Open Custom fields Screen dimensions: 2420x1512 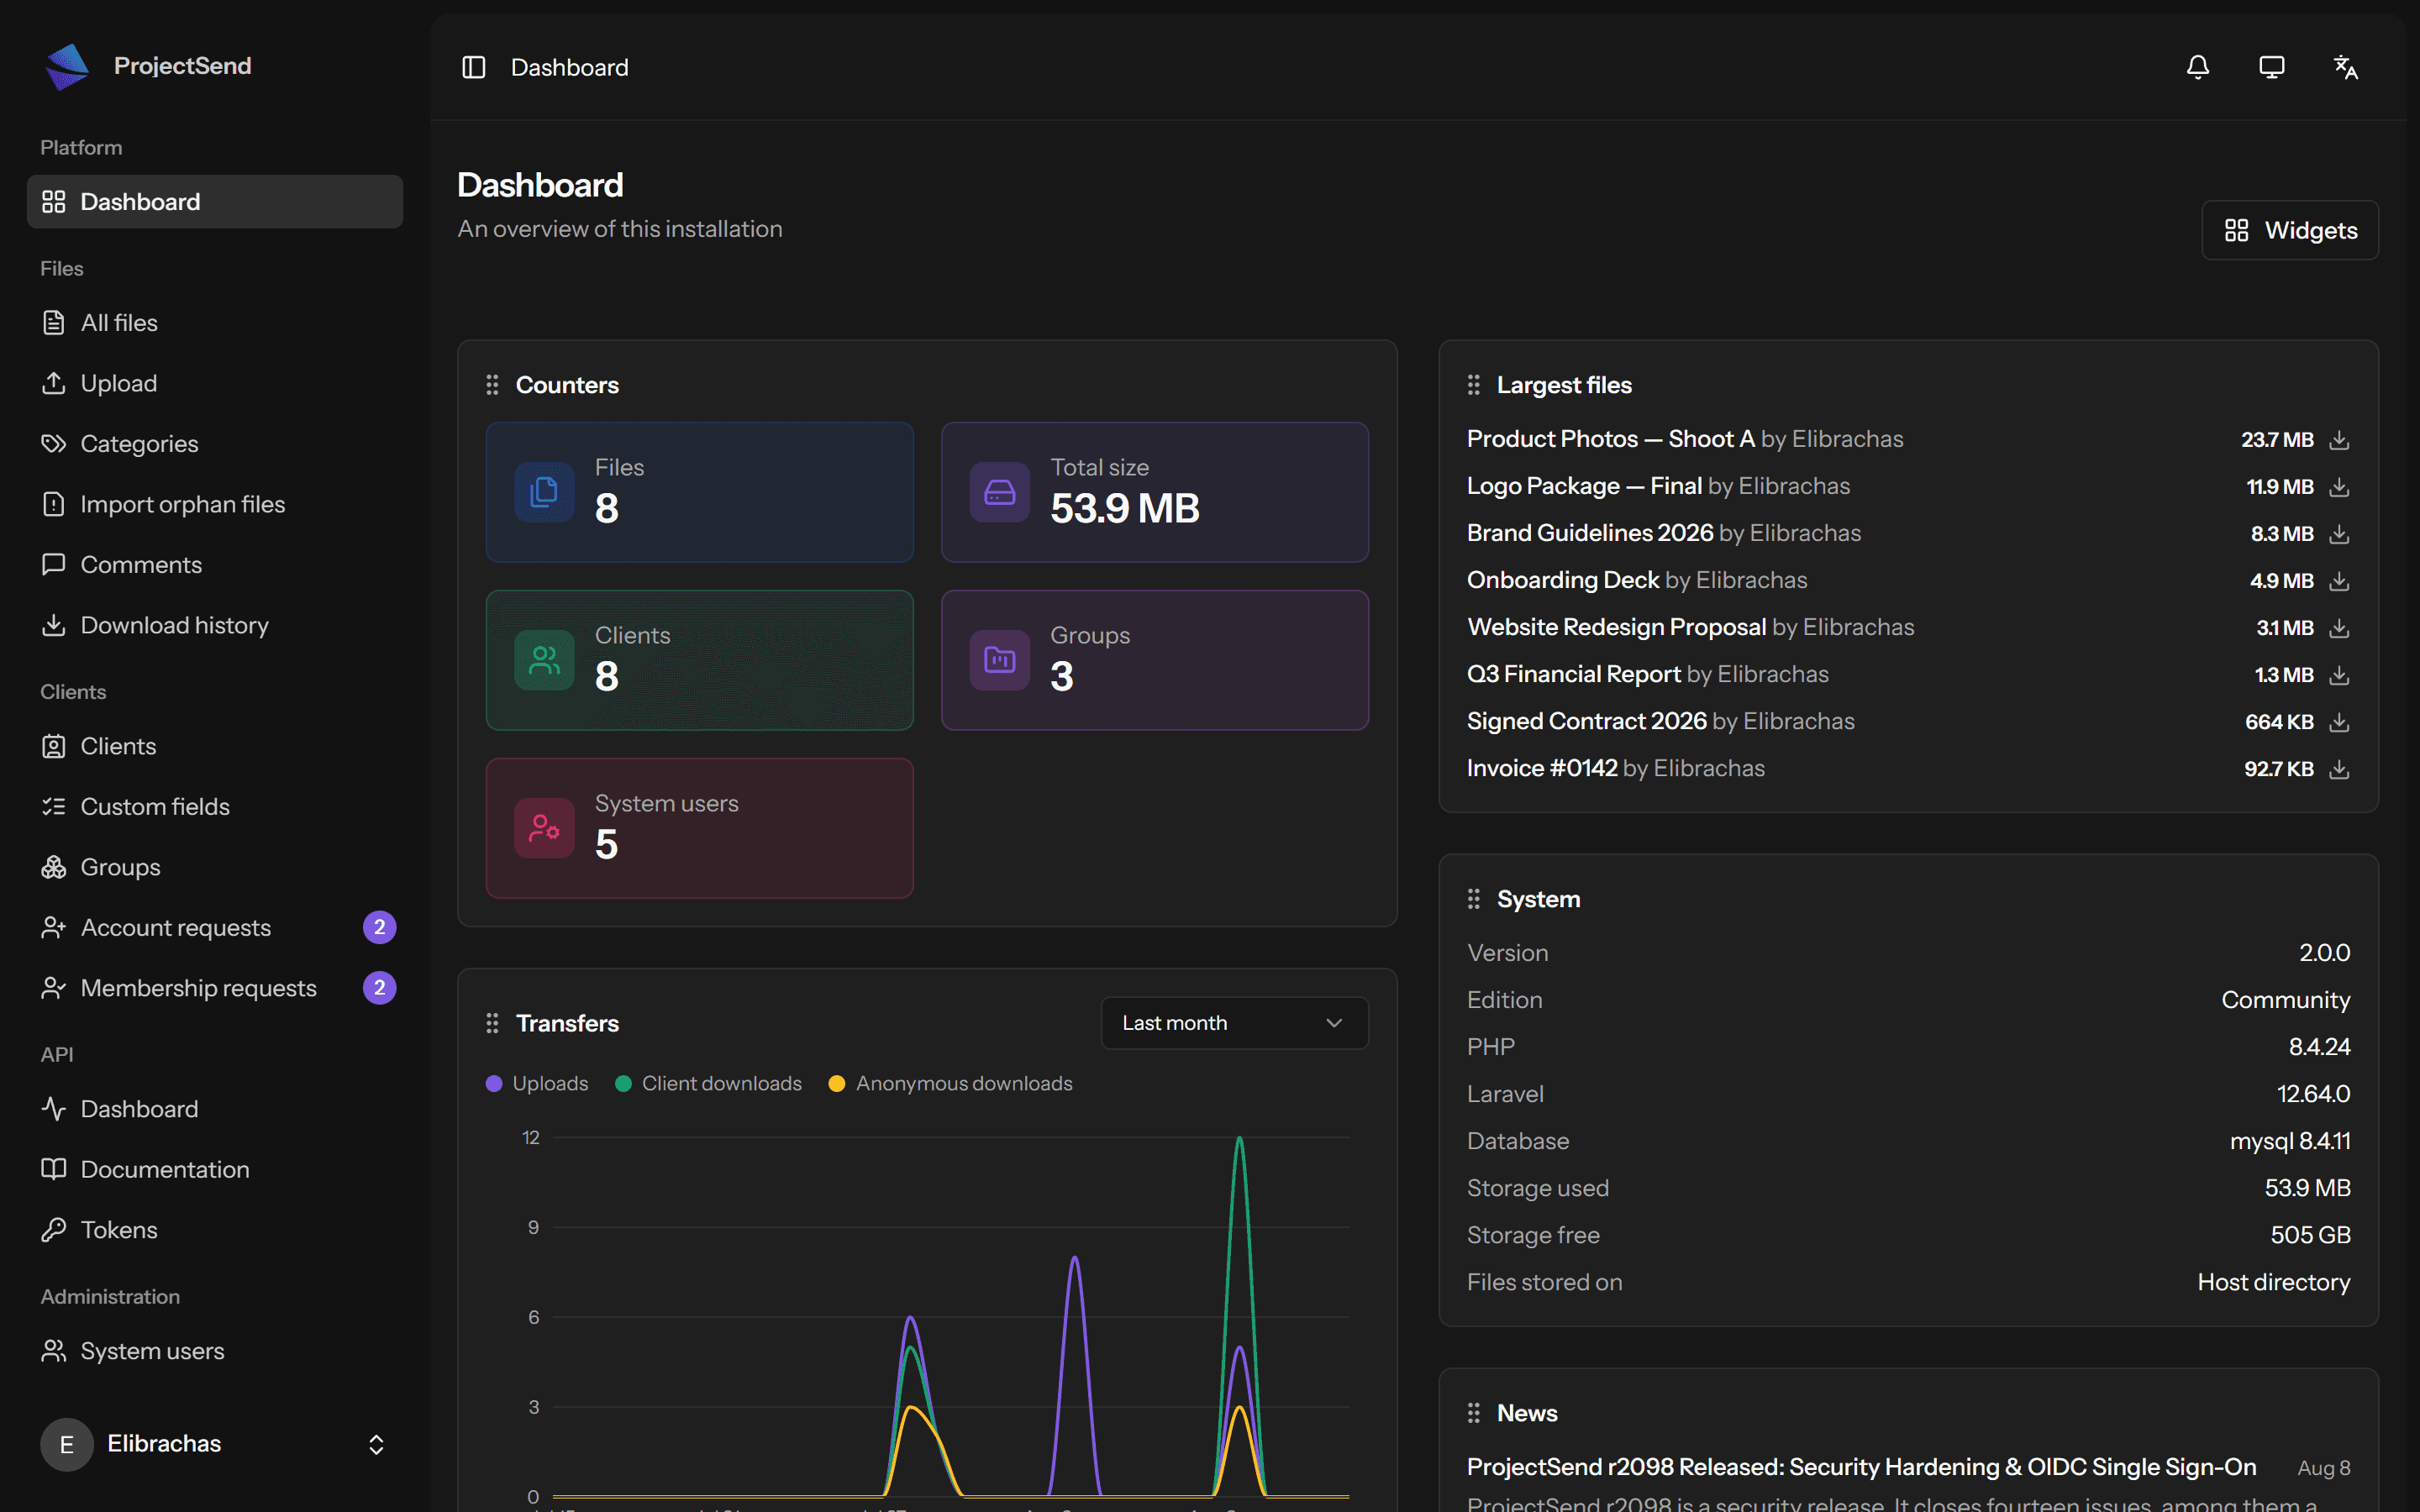215,807
